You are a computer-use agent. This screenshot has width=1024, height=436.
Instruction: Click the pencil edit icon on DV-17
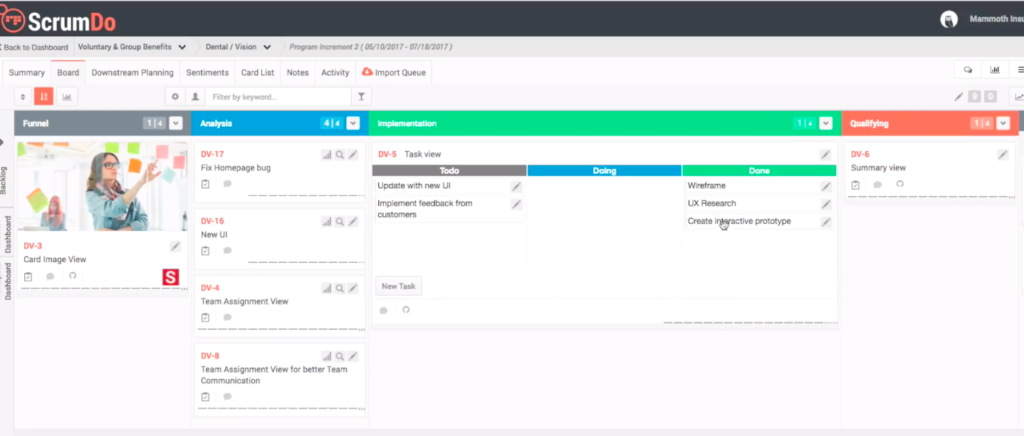coord(353,155)
